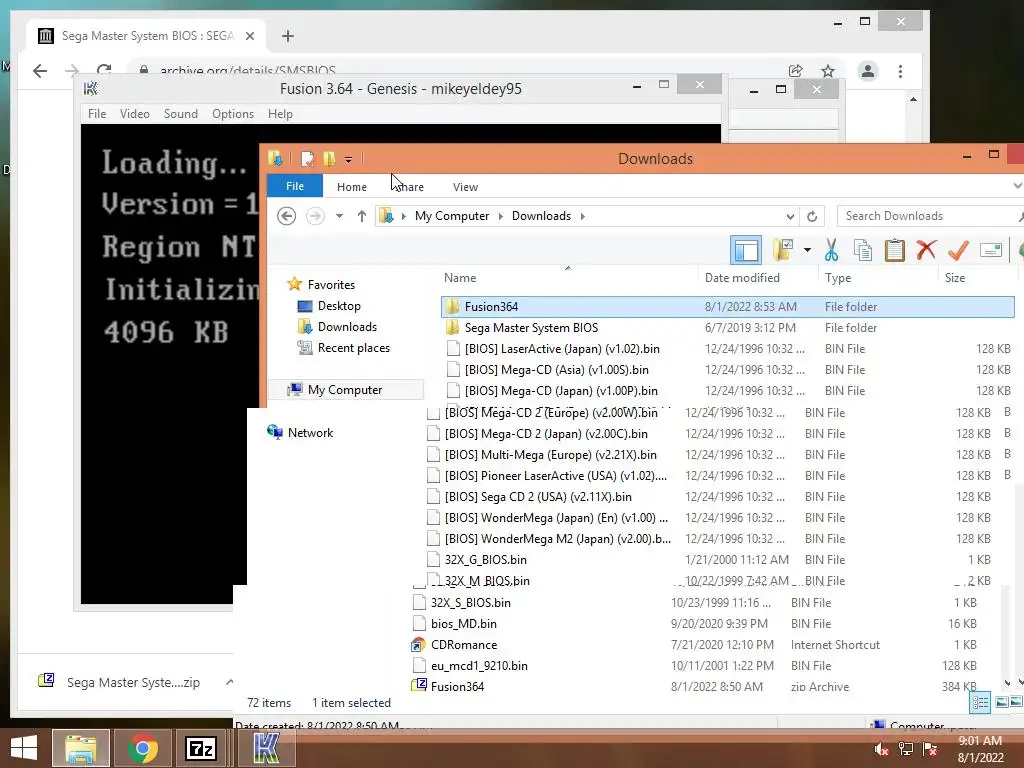
Task: Expand the arrow after Downloads breadcrumb
Action: click(x=582, y=216)
